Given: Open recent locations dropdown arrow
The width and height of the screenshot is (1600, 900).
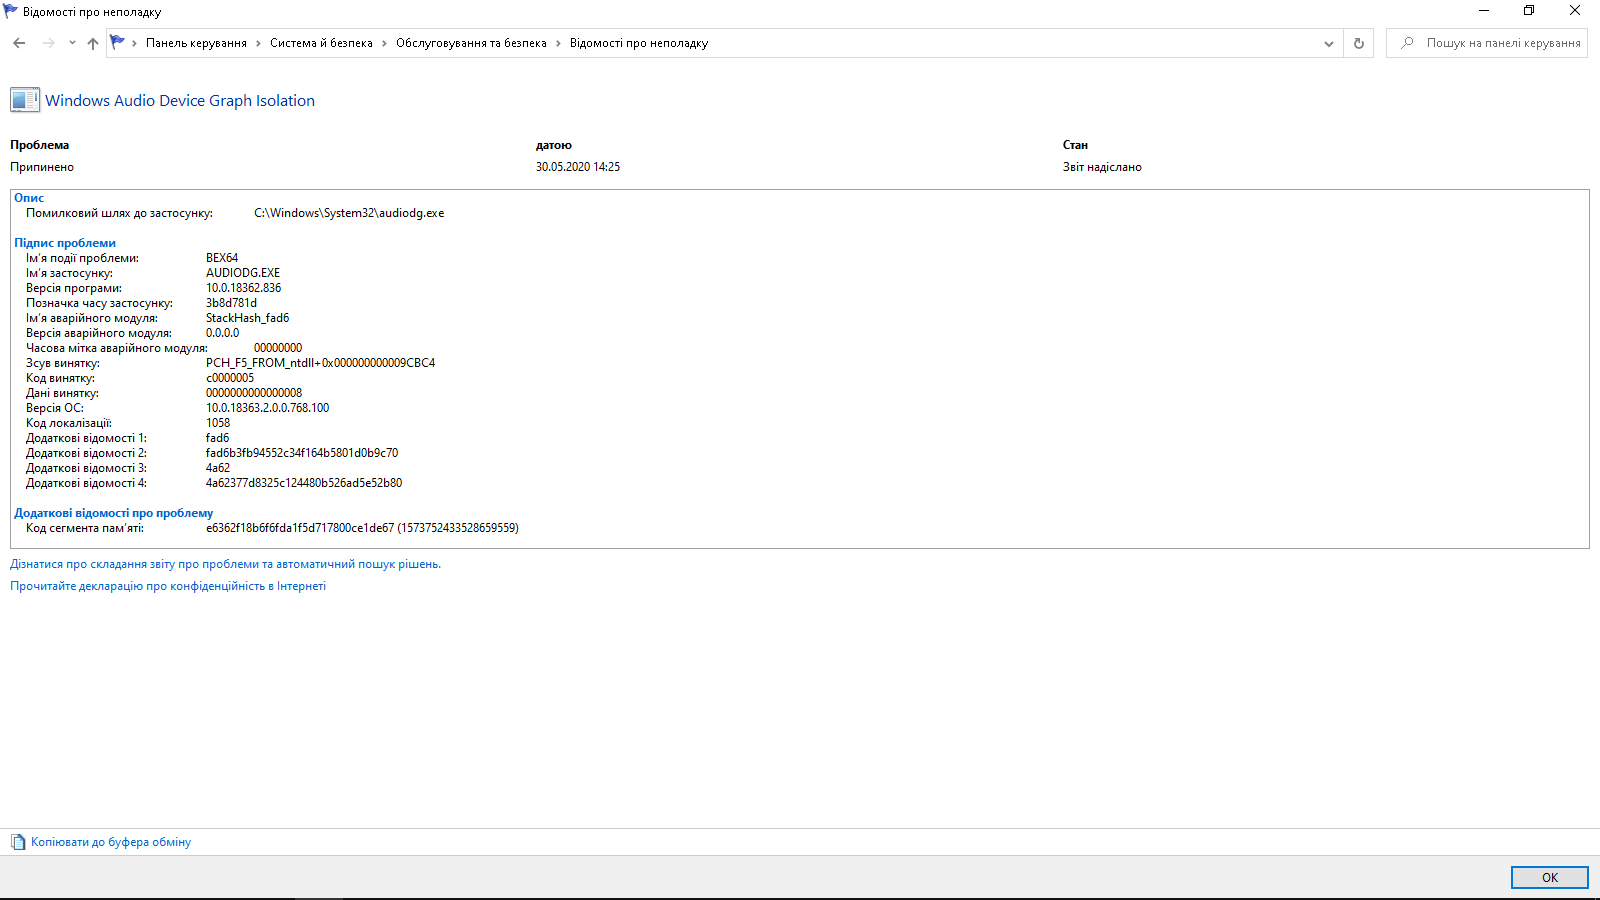Looking at the screenshot, I should pyautogui.click(x=72, y=43).
